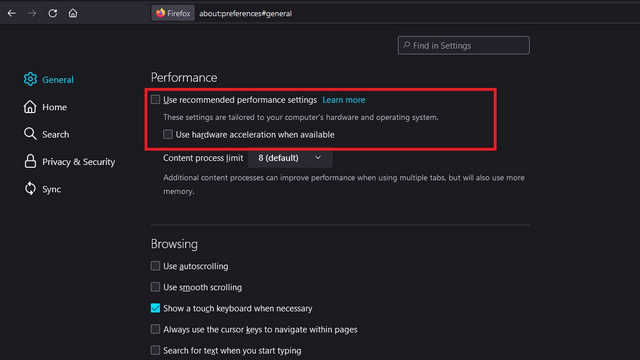Screen dimensions: 640x360
Task: Click the Home house icon in the sidebar
Action: coord(30,107)
